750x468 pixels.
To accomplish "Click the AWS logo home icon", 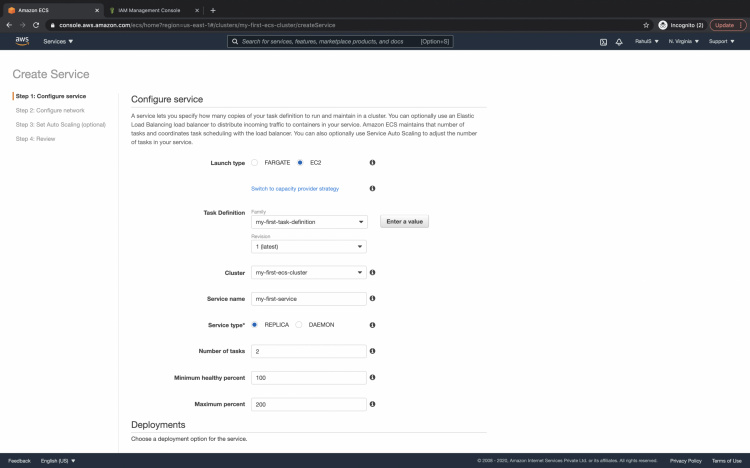I will click(x=22, y=41).
